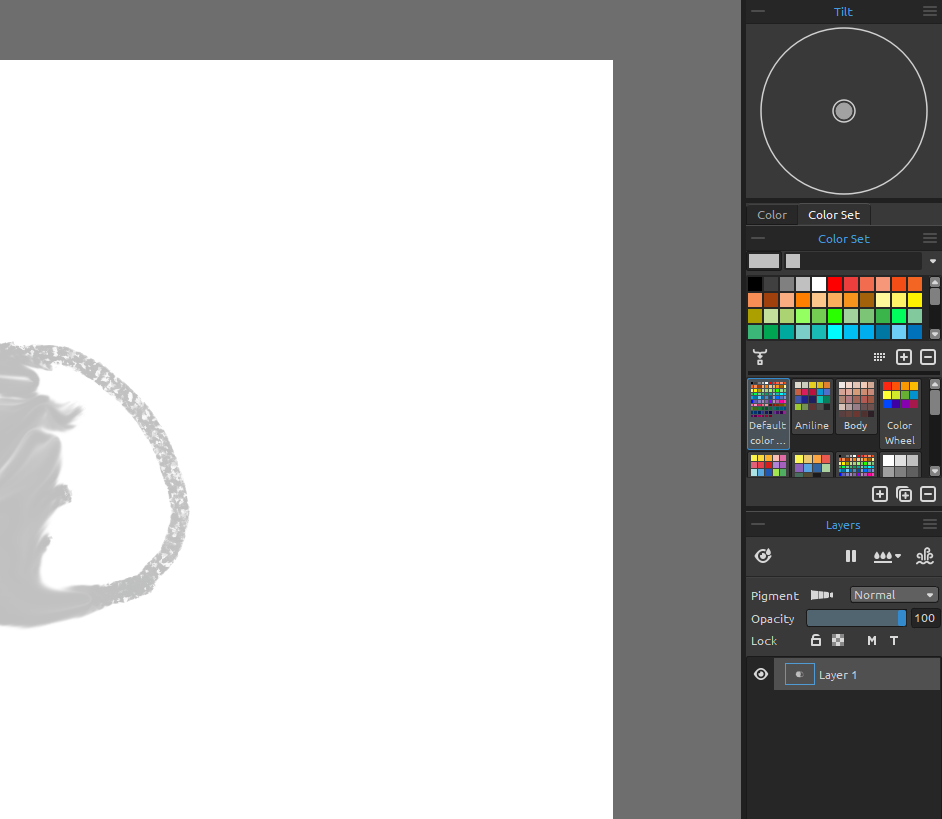Remove color from set minus icon
The height and width of the screenshot is (819, 942).
point(928,357)
